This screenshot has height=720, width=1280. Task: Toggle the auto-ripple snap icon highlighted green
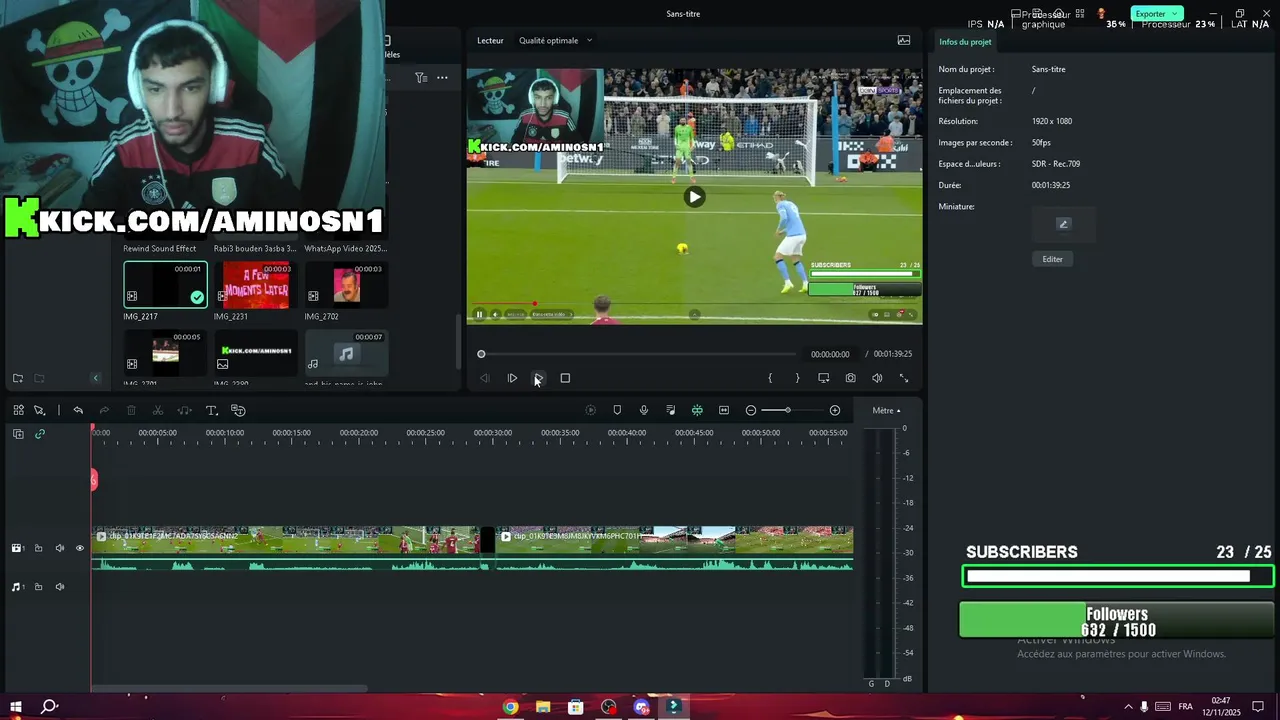click(697, 410)
